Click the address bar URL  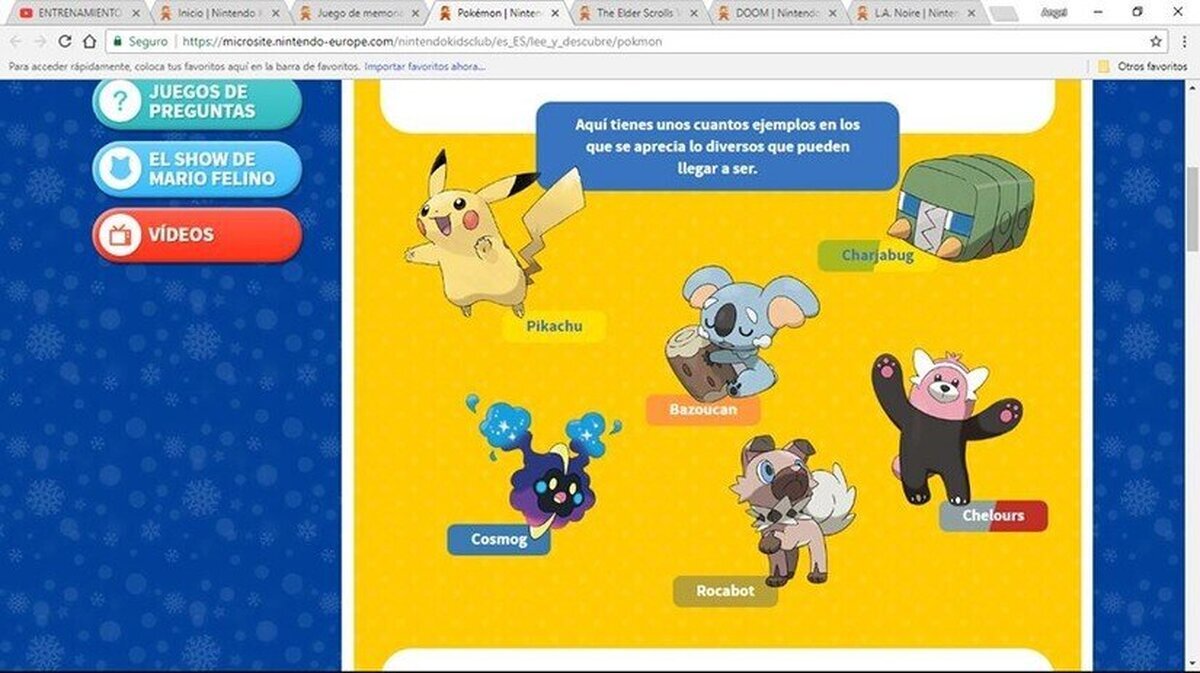[421, 42]
